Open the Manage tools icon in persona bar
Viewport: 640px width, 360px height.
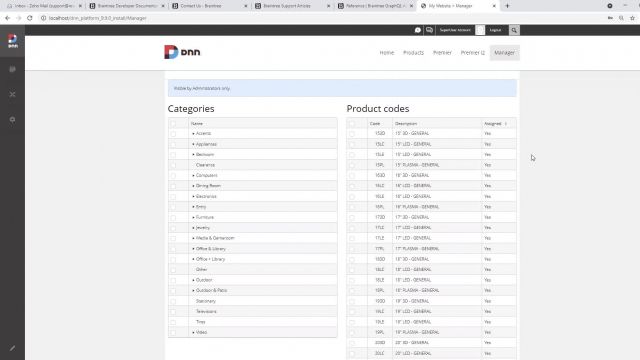12,94
